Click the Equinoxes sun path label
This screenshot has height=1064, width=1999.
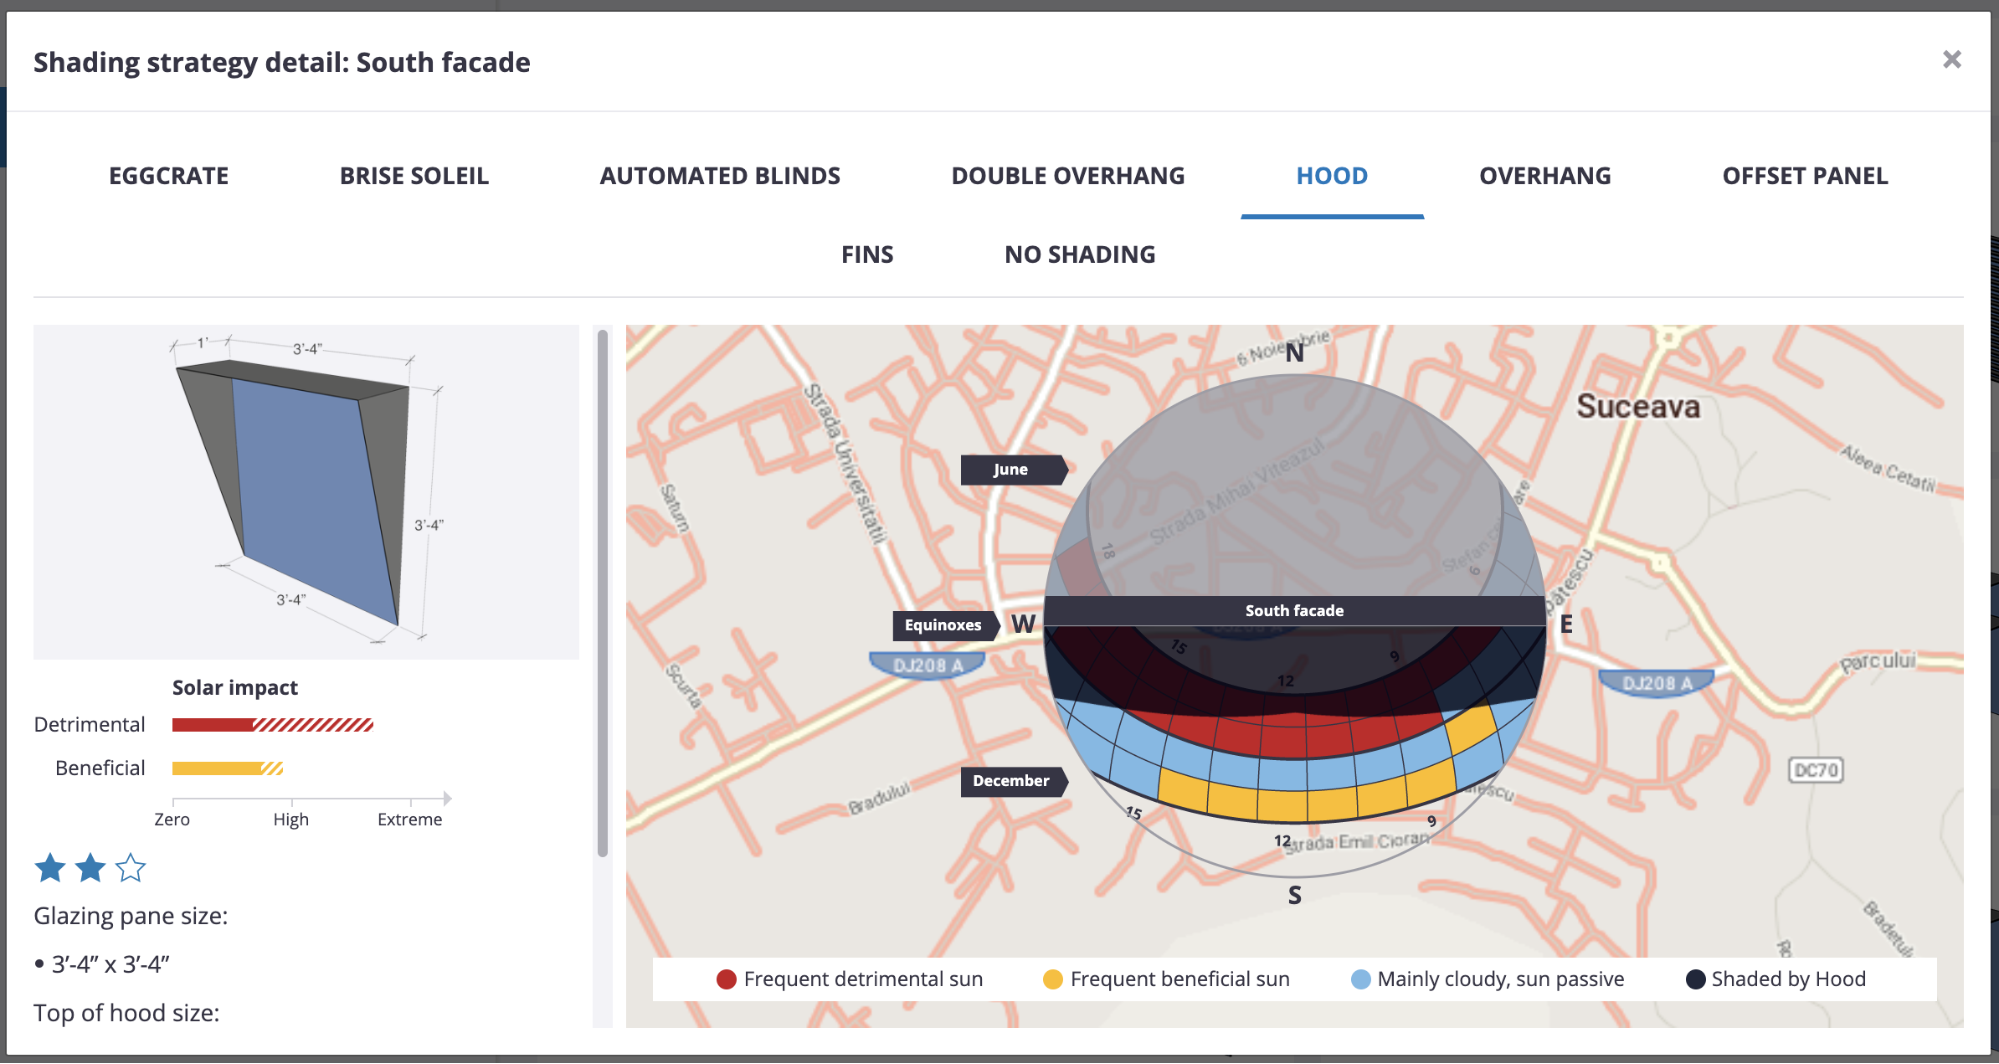[946, 626]
